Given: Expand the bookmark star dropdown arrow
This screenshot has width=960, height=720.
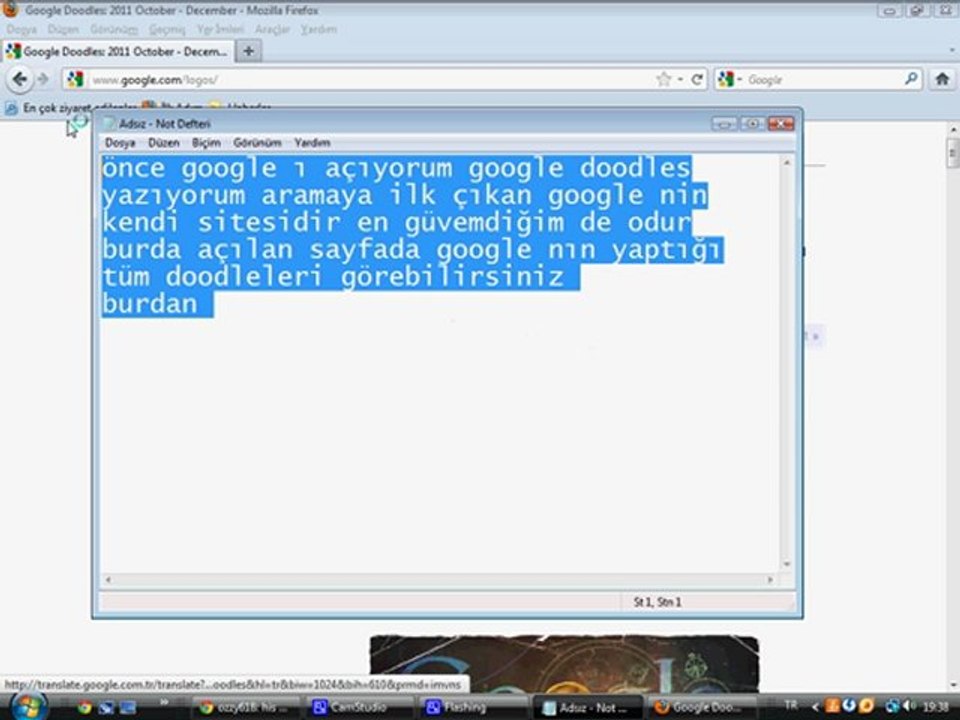Looking at the screenshot, I should pyautogui.click(x=680, y=80).
